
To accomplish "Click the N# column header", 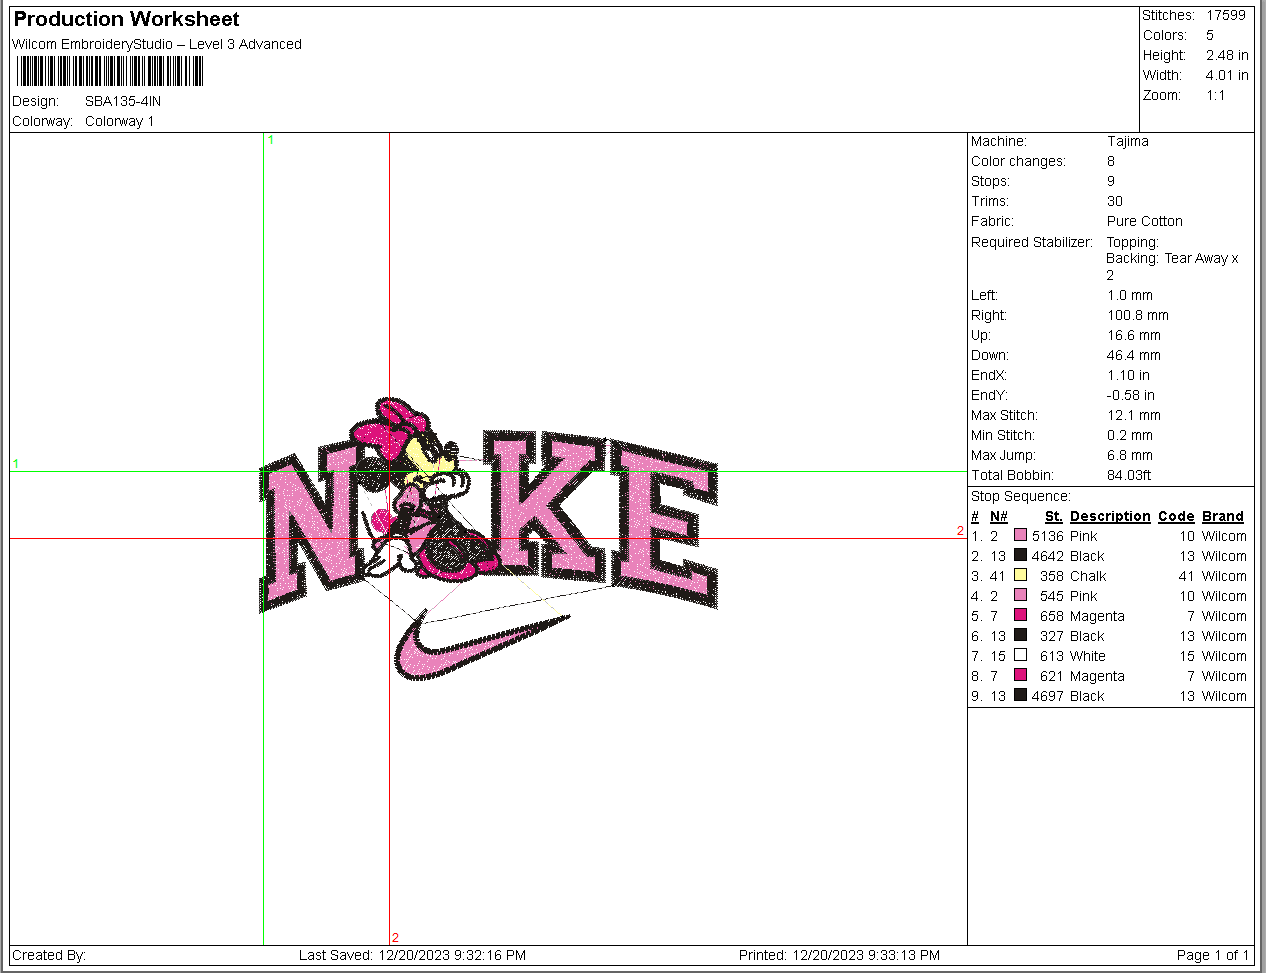I will click(x=999, y=516).
